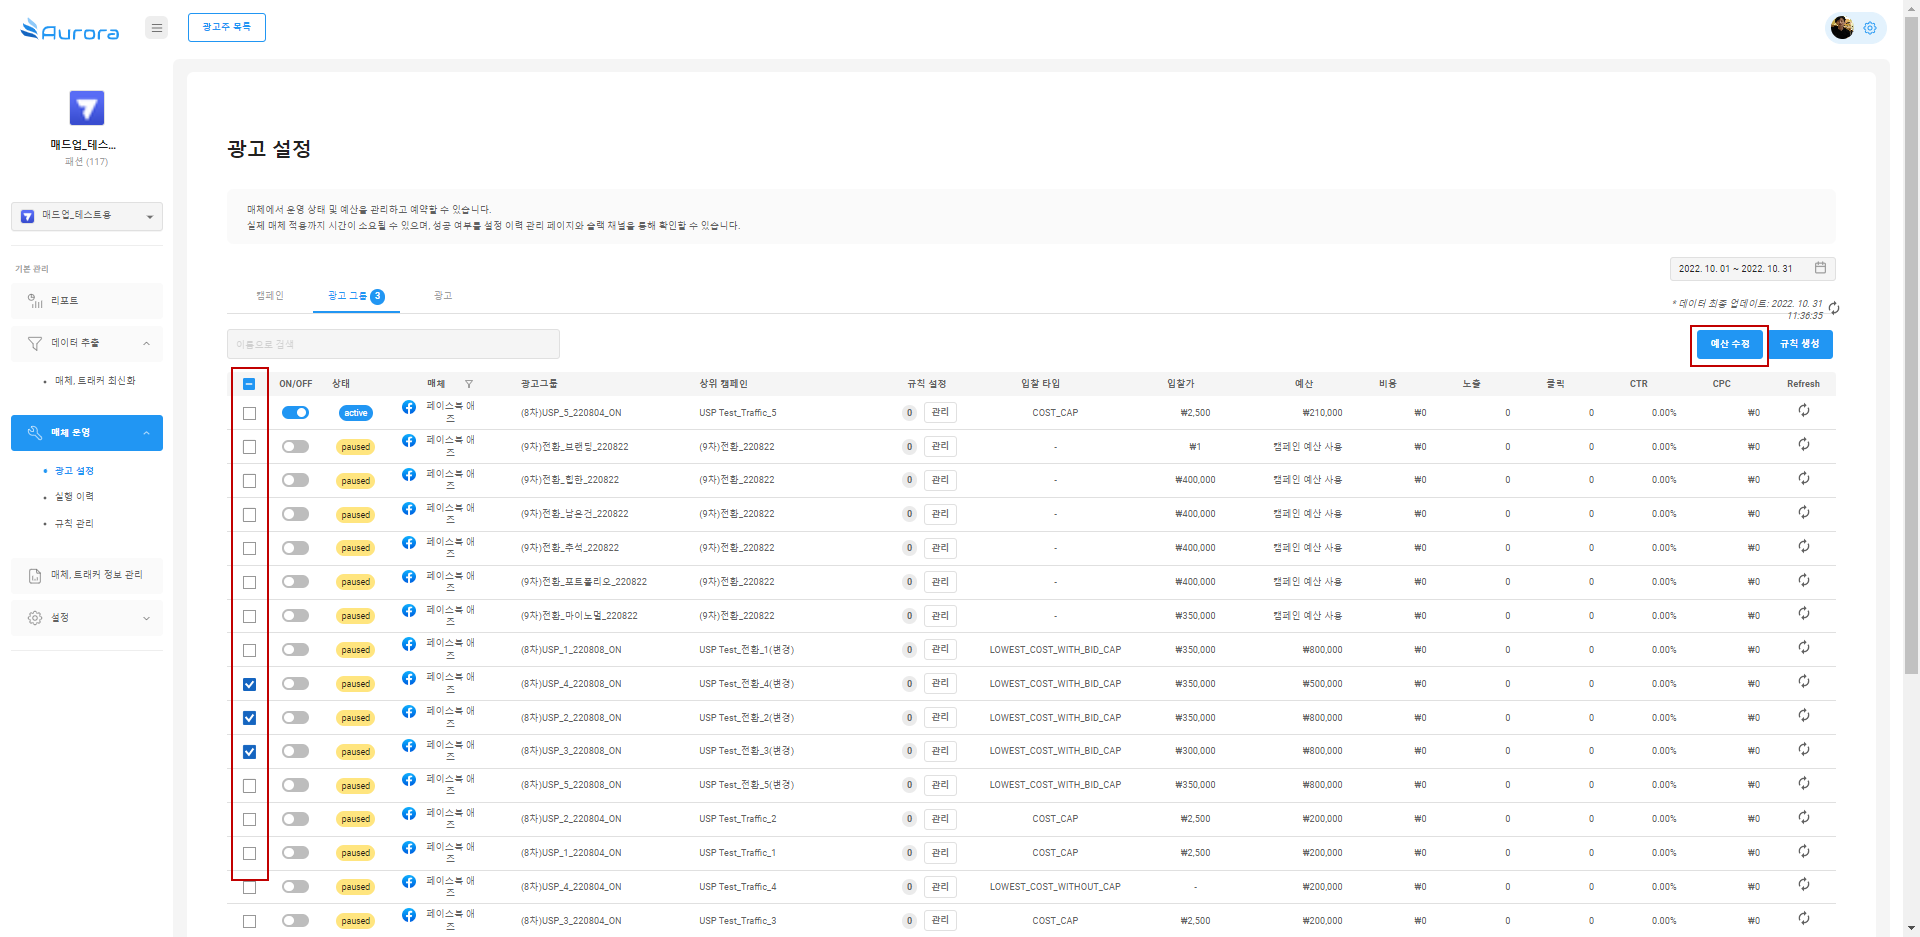Open settings gear icon in top-right corner
1920x937 pixels.
pos(1869,28)
